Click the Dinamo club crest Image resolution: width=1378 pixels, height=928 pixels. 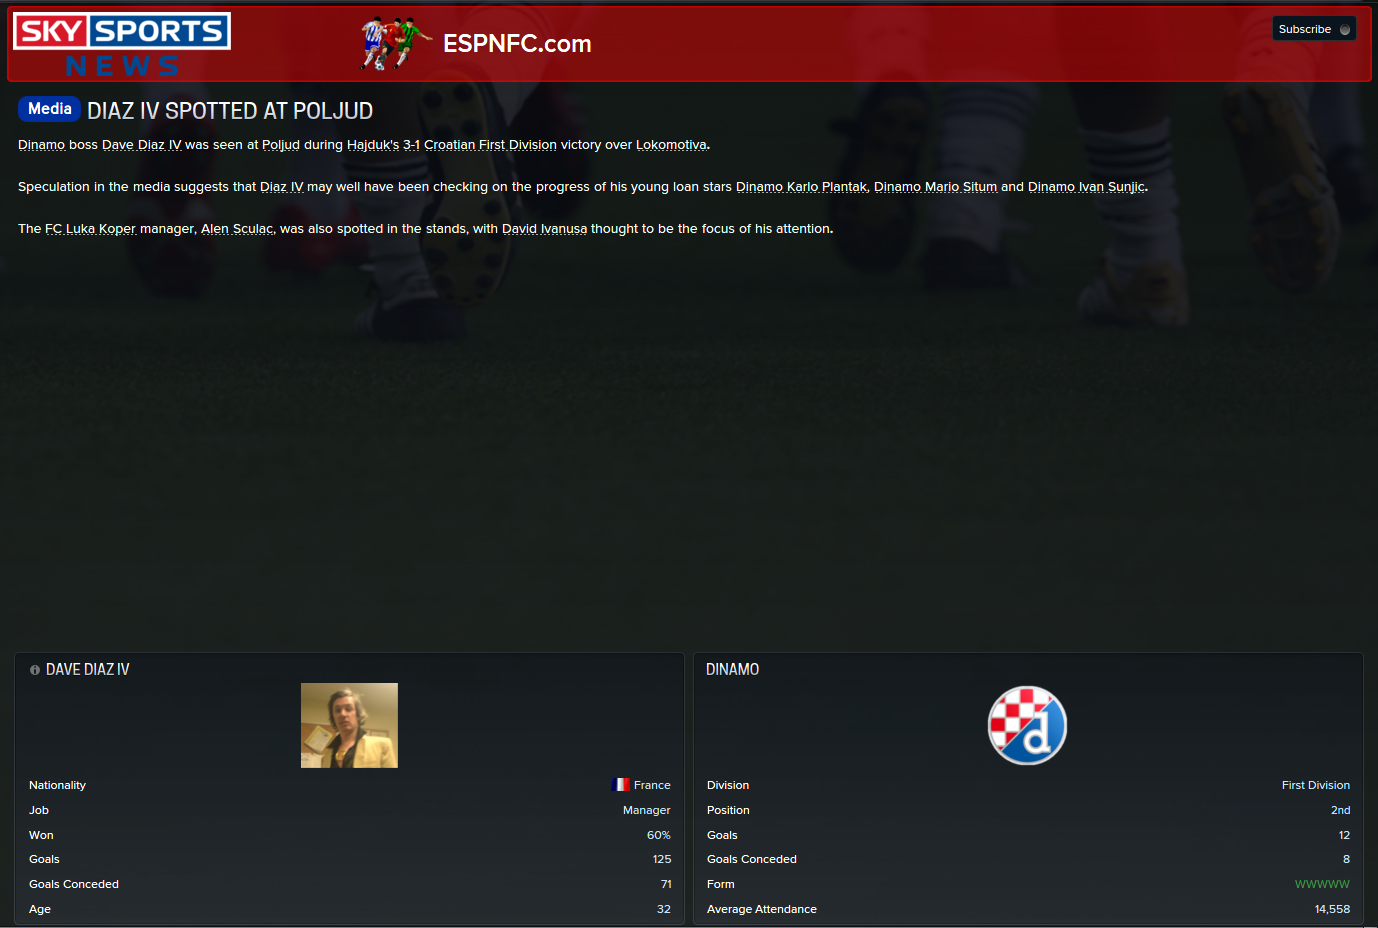(1027, 725)
